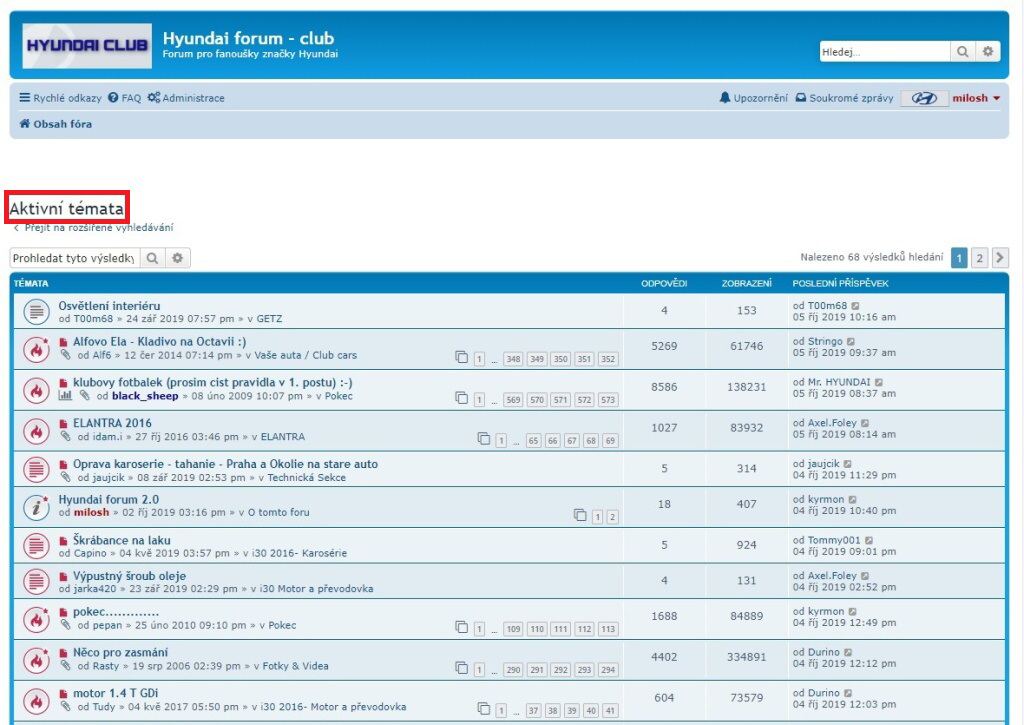
Task: Focus the Hledej search field
Action: click(885, 52)
